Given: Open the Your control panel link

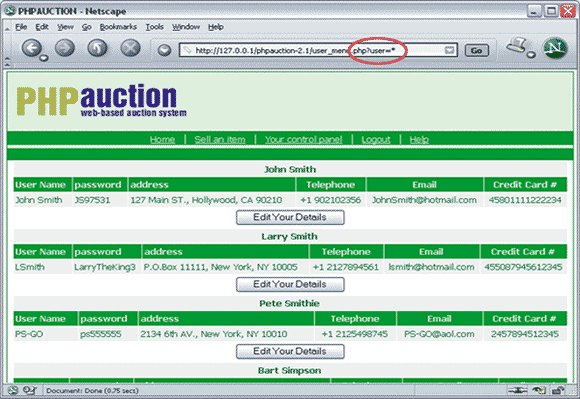Looking at the screenshot, I should point(303,139).
